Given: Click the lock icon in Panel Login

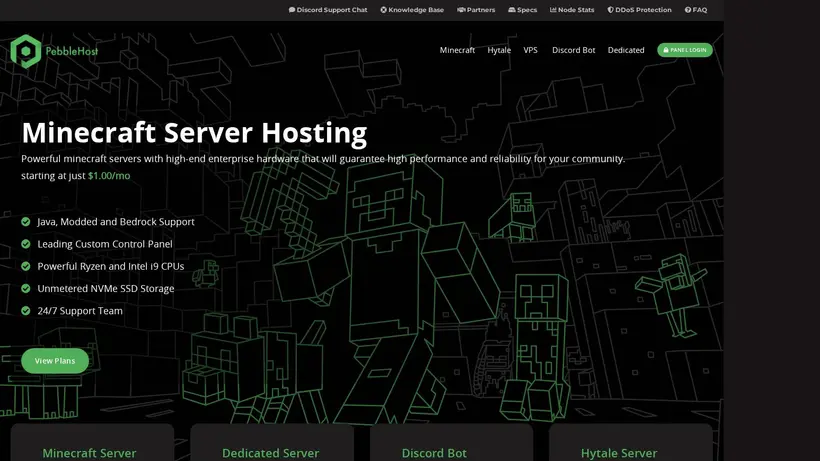Looking at the screenshot, I should pyautogui.click(x=666, y=50).
